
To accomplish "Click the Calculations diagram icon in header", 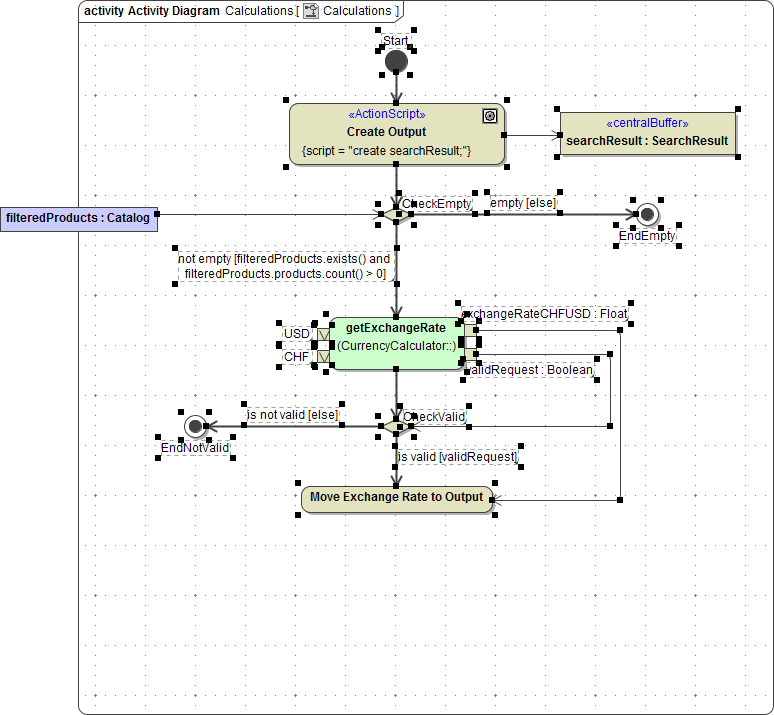I will tap(310, 11).
